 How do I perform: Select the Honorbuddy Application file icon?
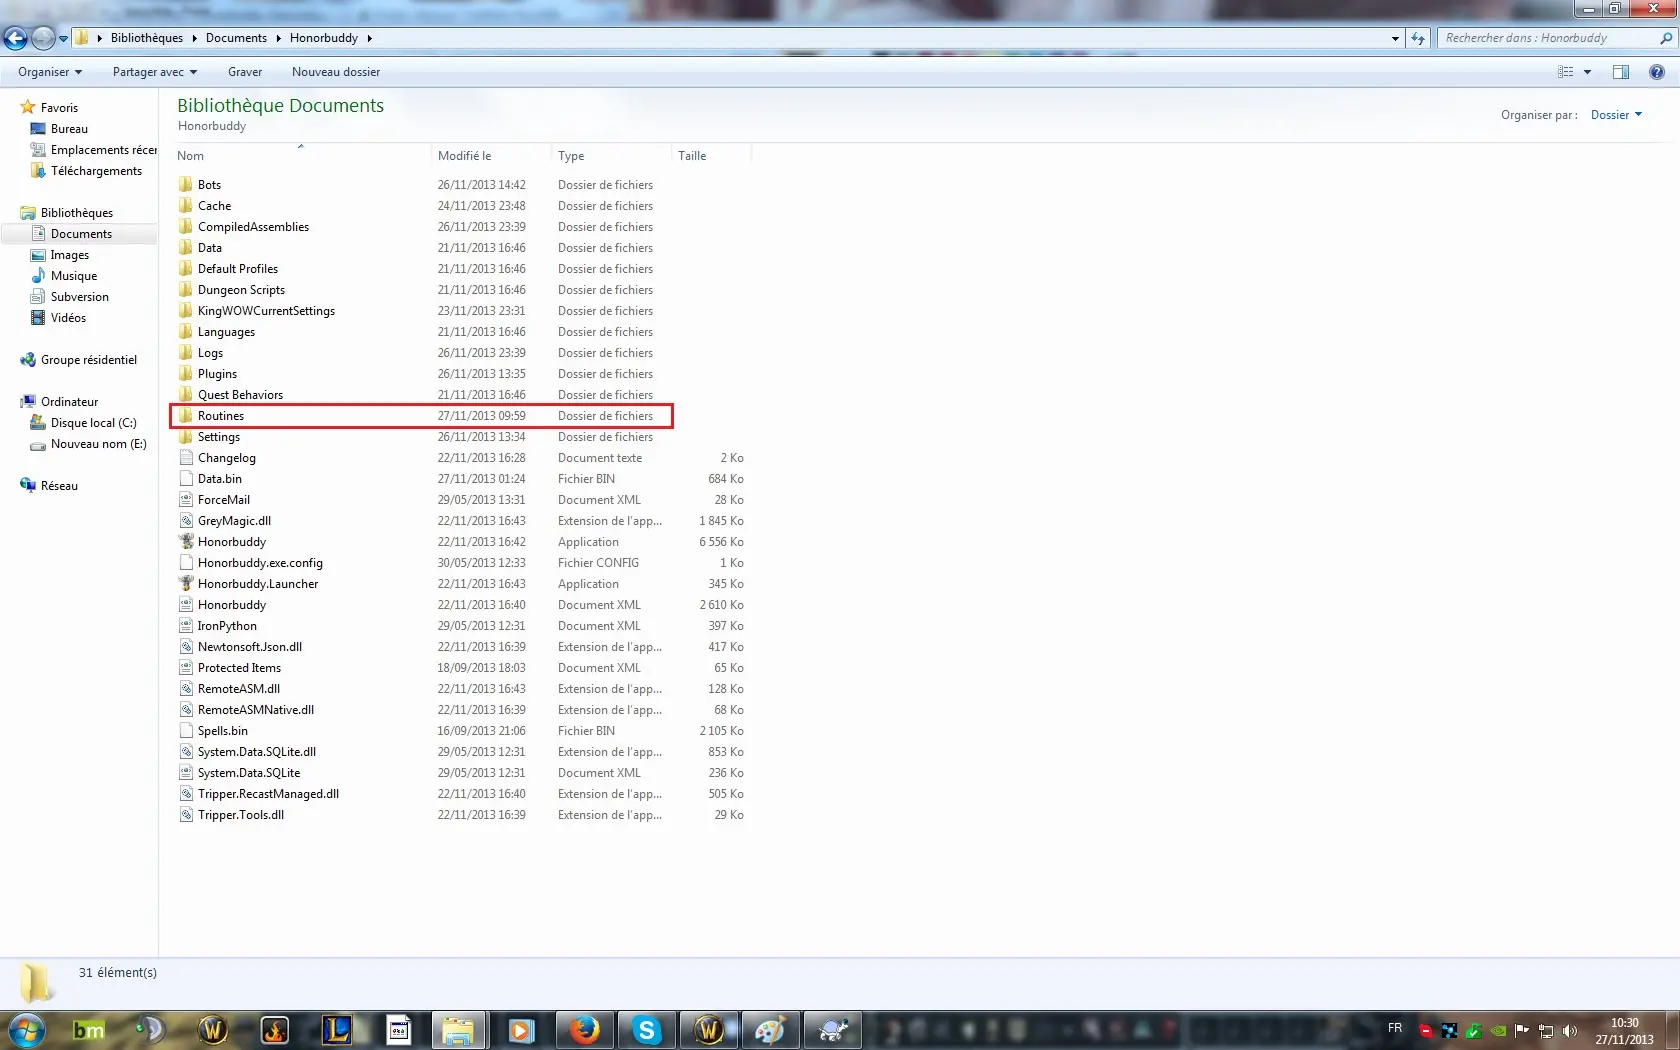(186, 542)
